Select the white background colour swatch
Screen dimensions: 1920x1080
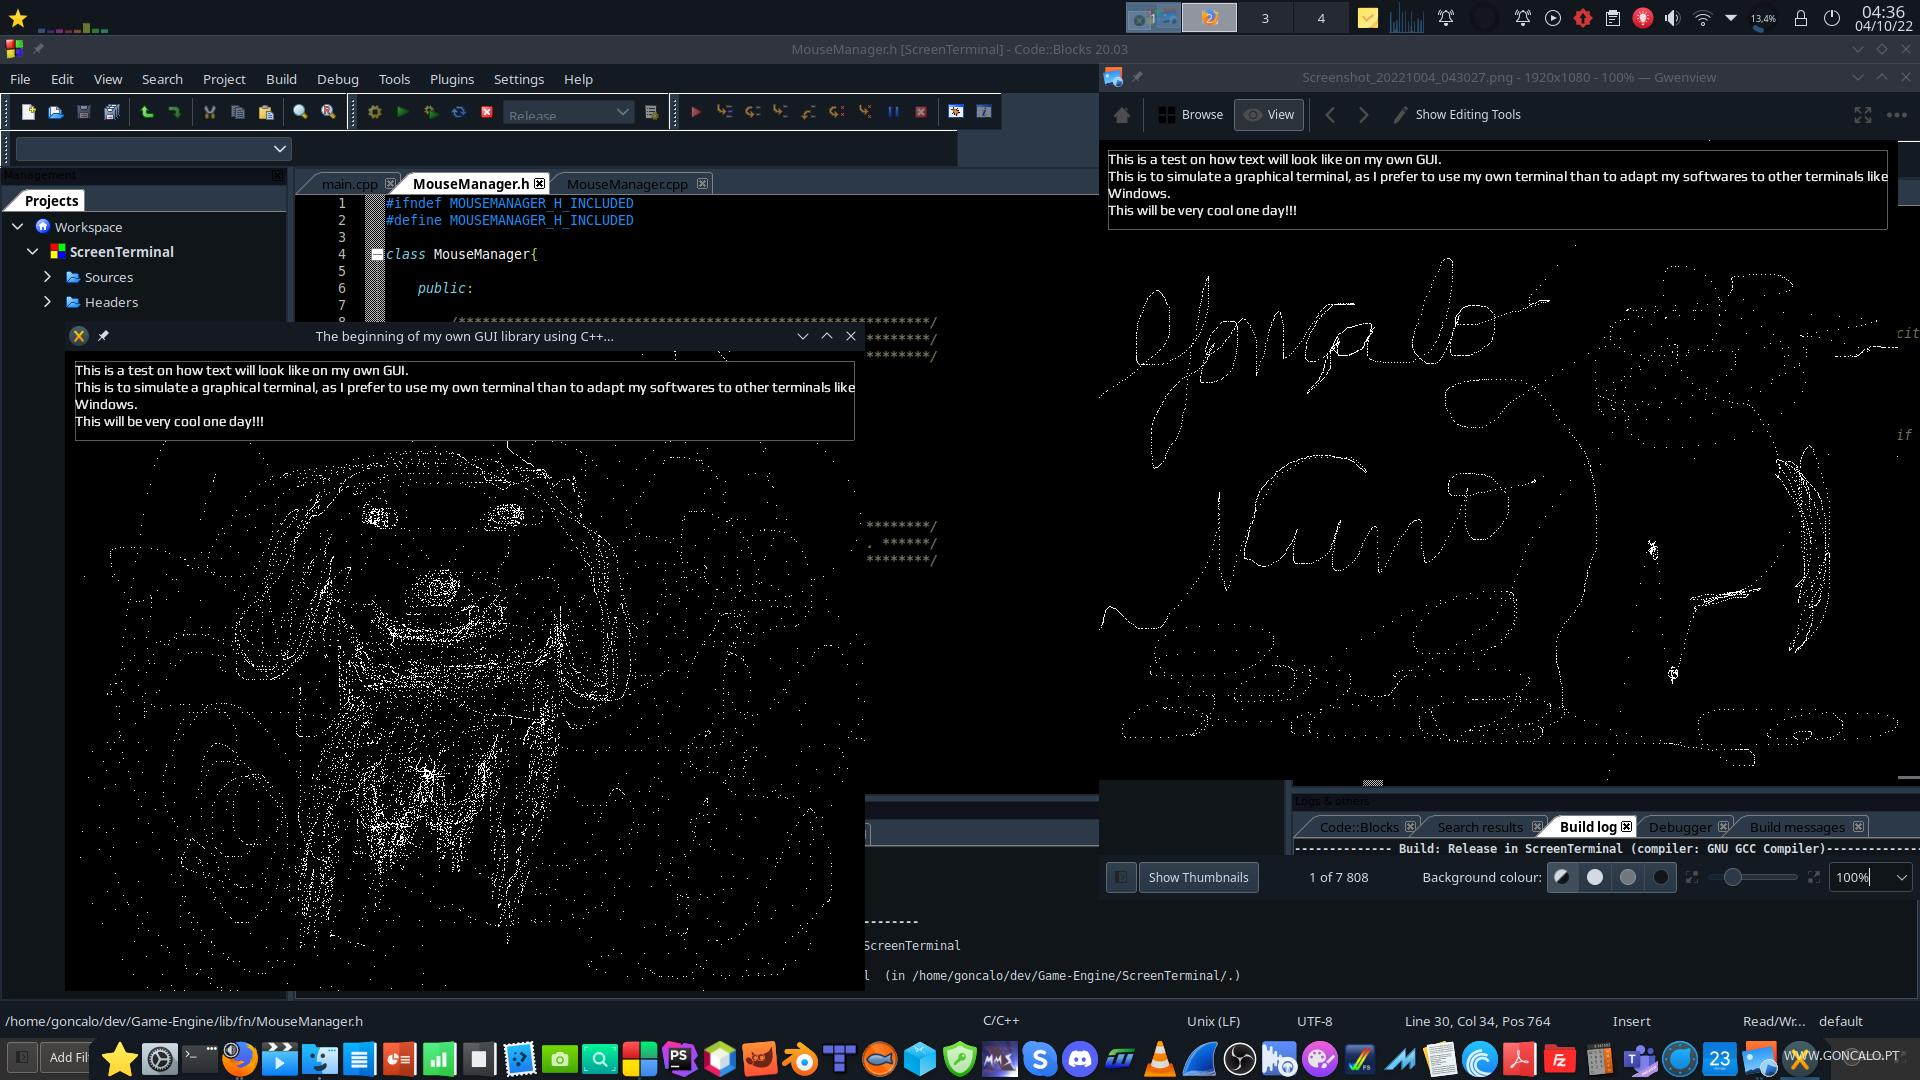coord(1595,877)
